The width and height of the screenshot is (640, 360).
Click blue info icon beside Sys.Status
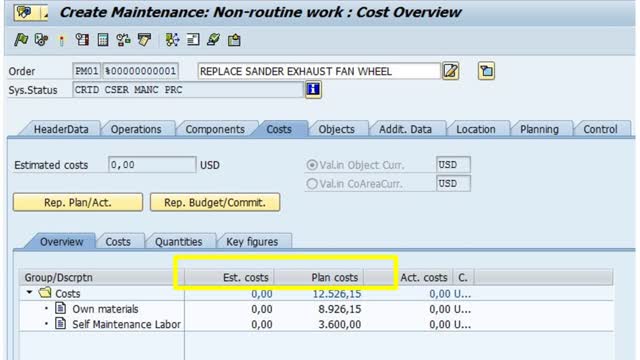click(x=313, y=89)
